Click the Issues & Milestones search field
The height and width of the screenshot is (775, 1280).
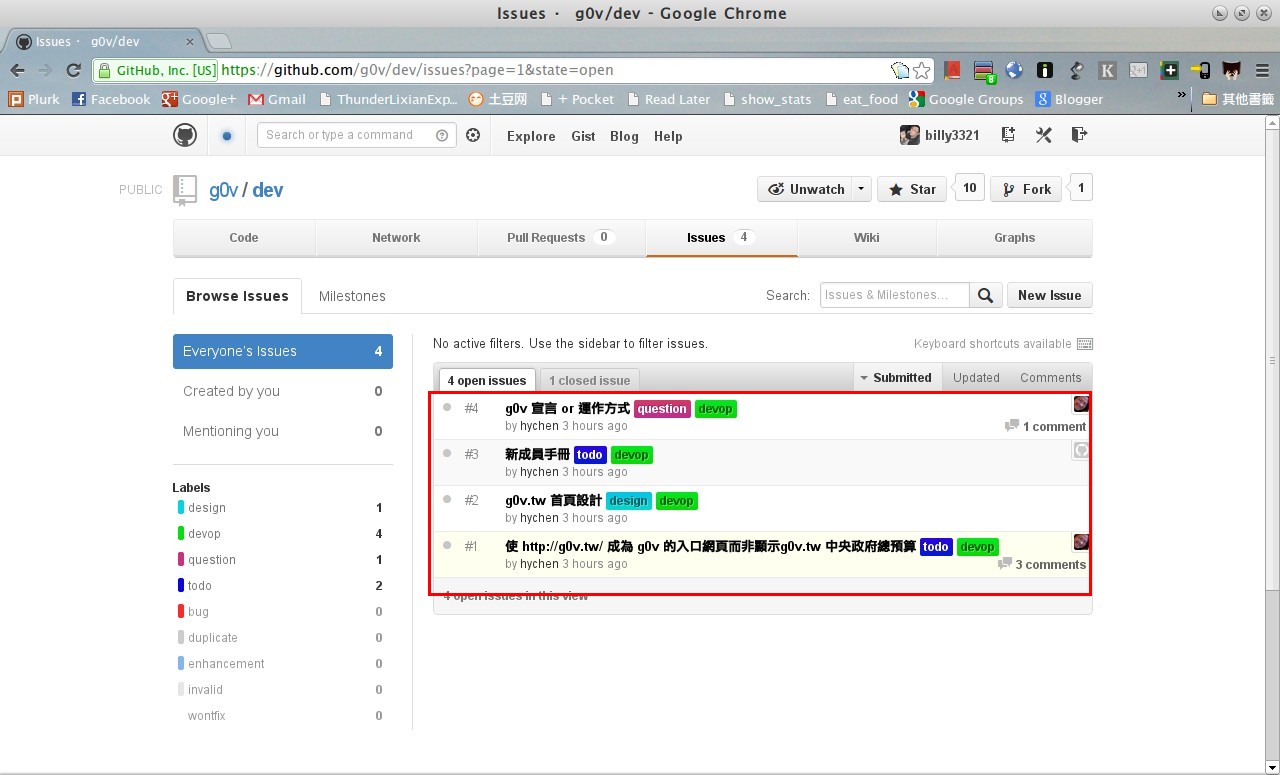[x=895, y=295]
